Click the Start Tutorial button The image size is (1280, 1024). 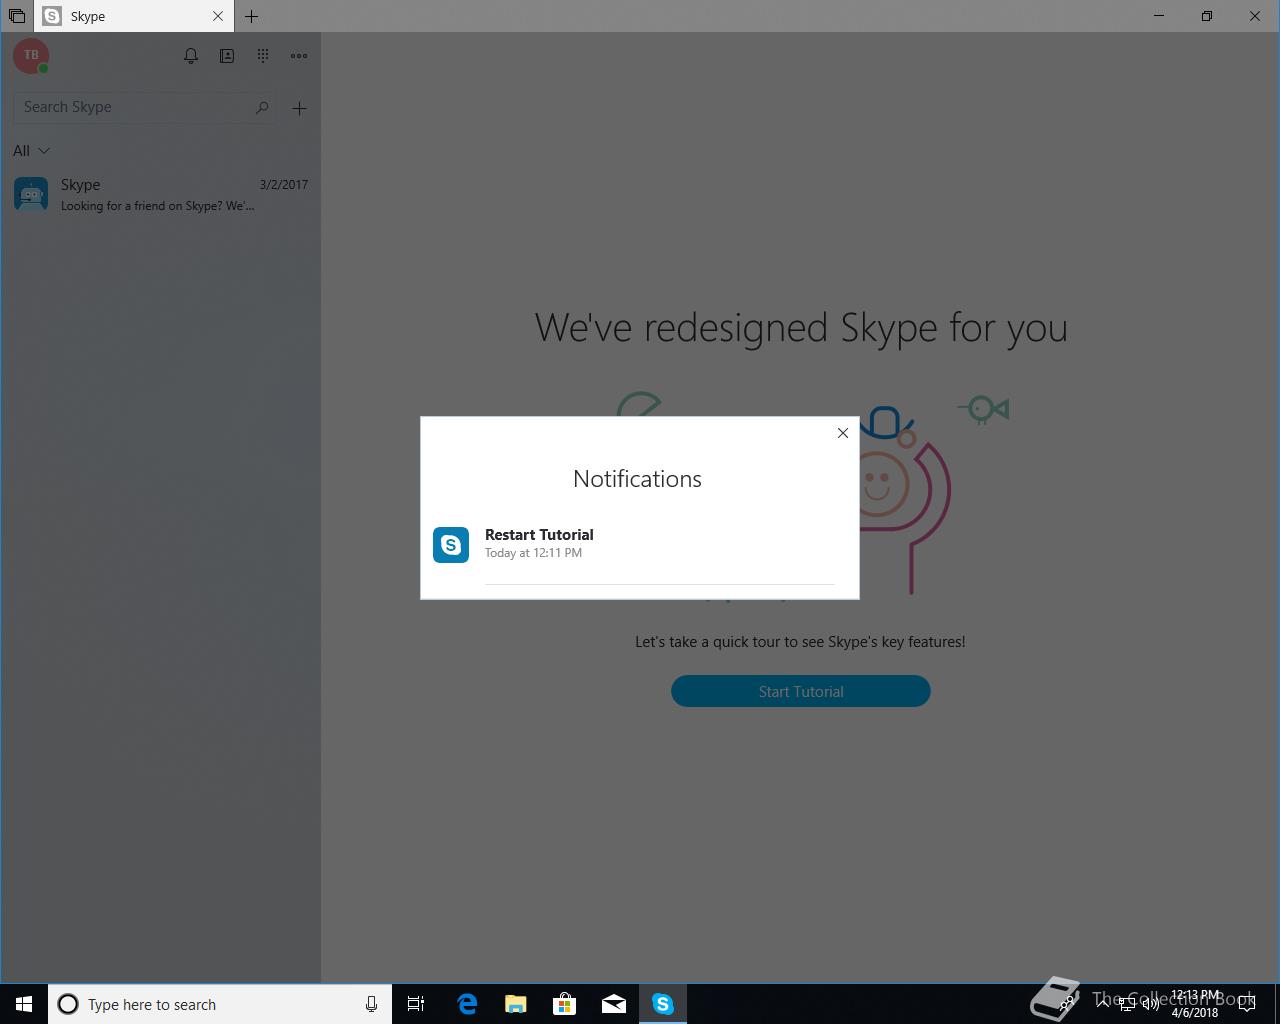pyautogui.click(x=801, y=691)
